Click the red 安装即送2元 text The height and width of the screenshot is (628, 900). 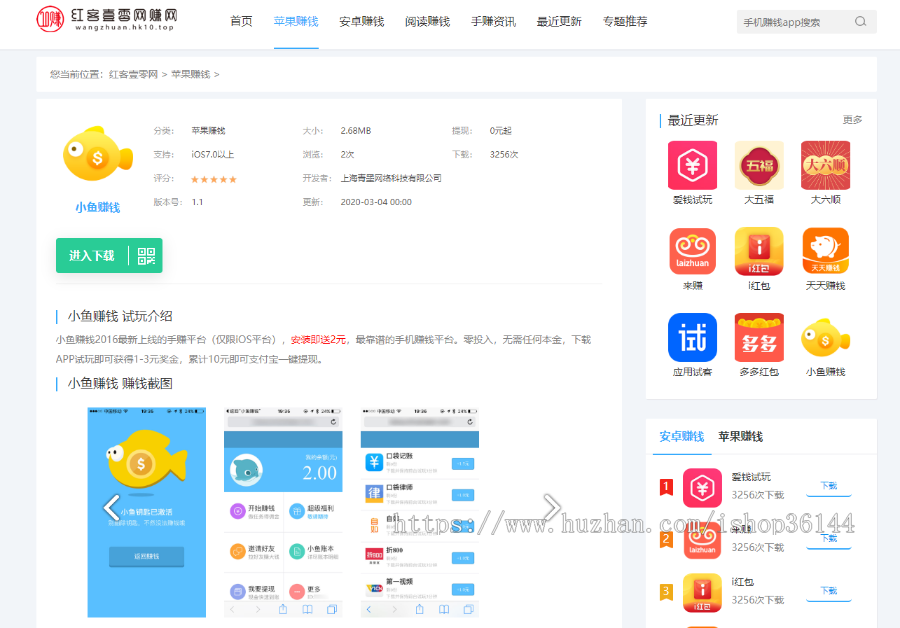[319, 340]
